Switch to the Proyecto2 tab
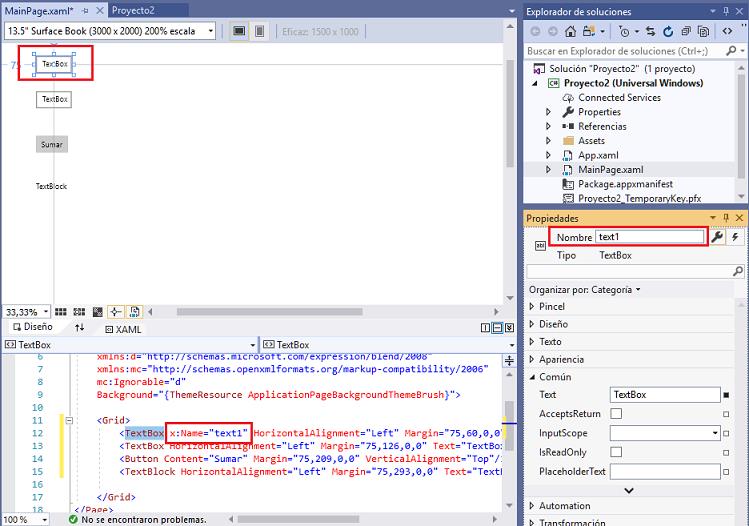Image resolution: width=749 pixels, height=526 pixels. click(x=133, y=11)
